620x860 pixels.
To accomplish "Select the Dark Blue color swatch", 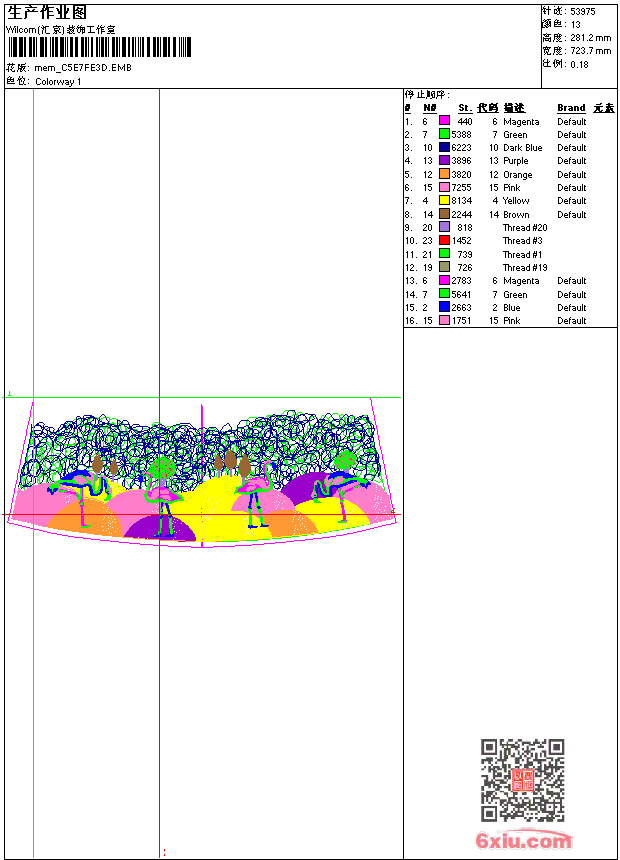I will click(x=444, y=148).
